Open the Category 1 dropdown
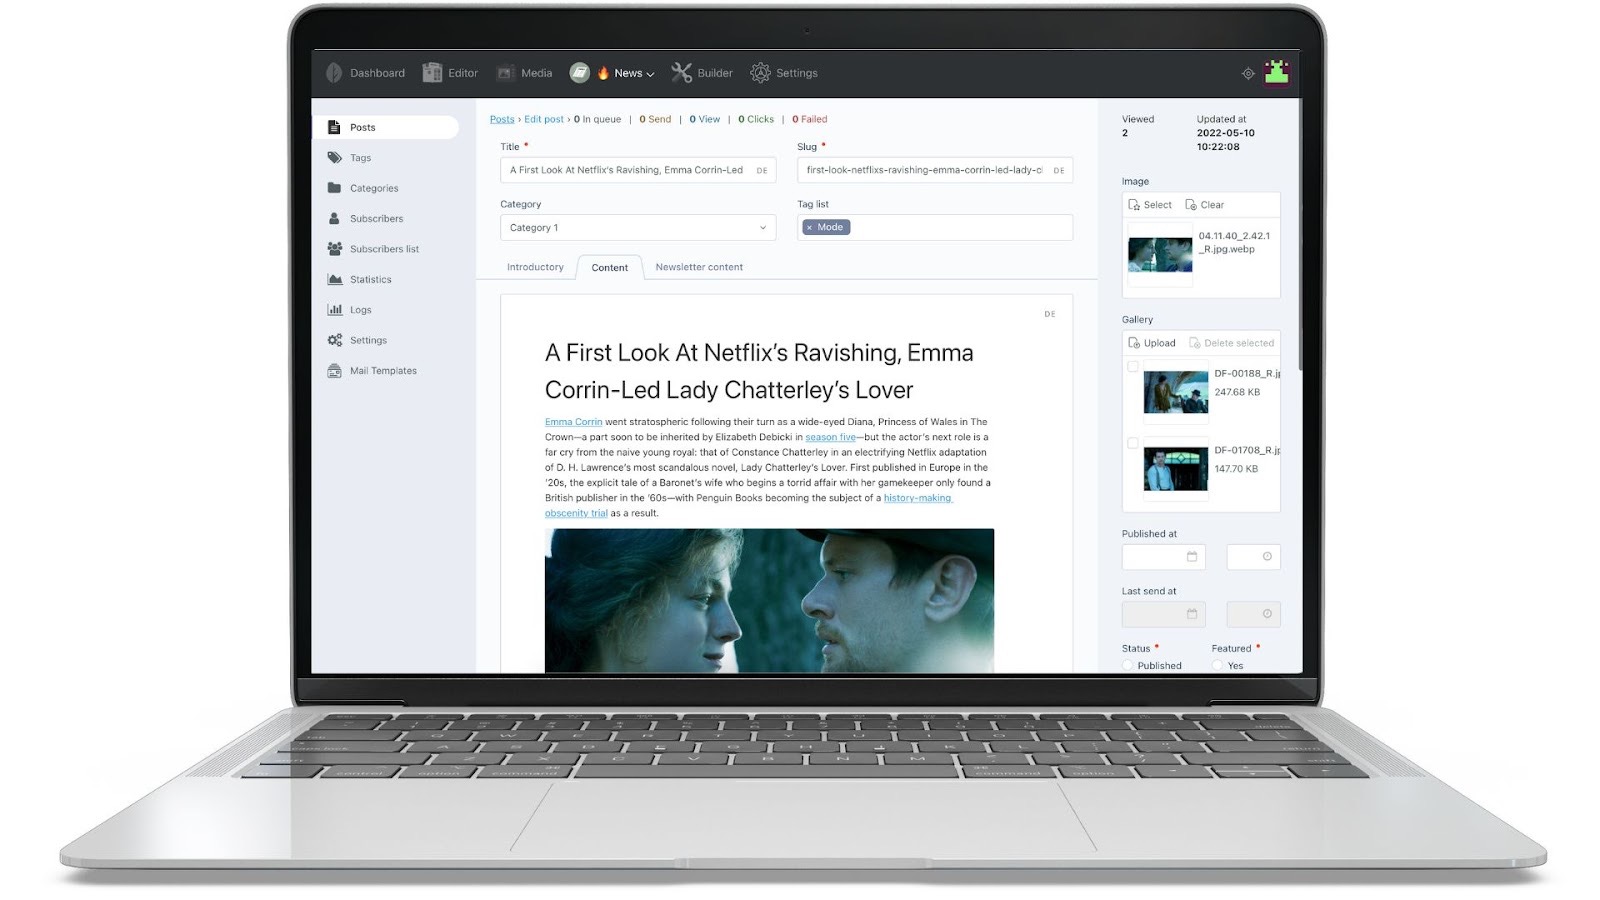The width and height of the screenshot is (1600, 900). coord(638,228)
